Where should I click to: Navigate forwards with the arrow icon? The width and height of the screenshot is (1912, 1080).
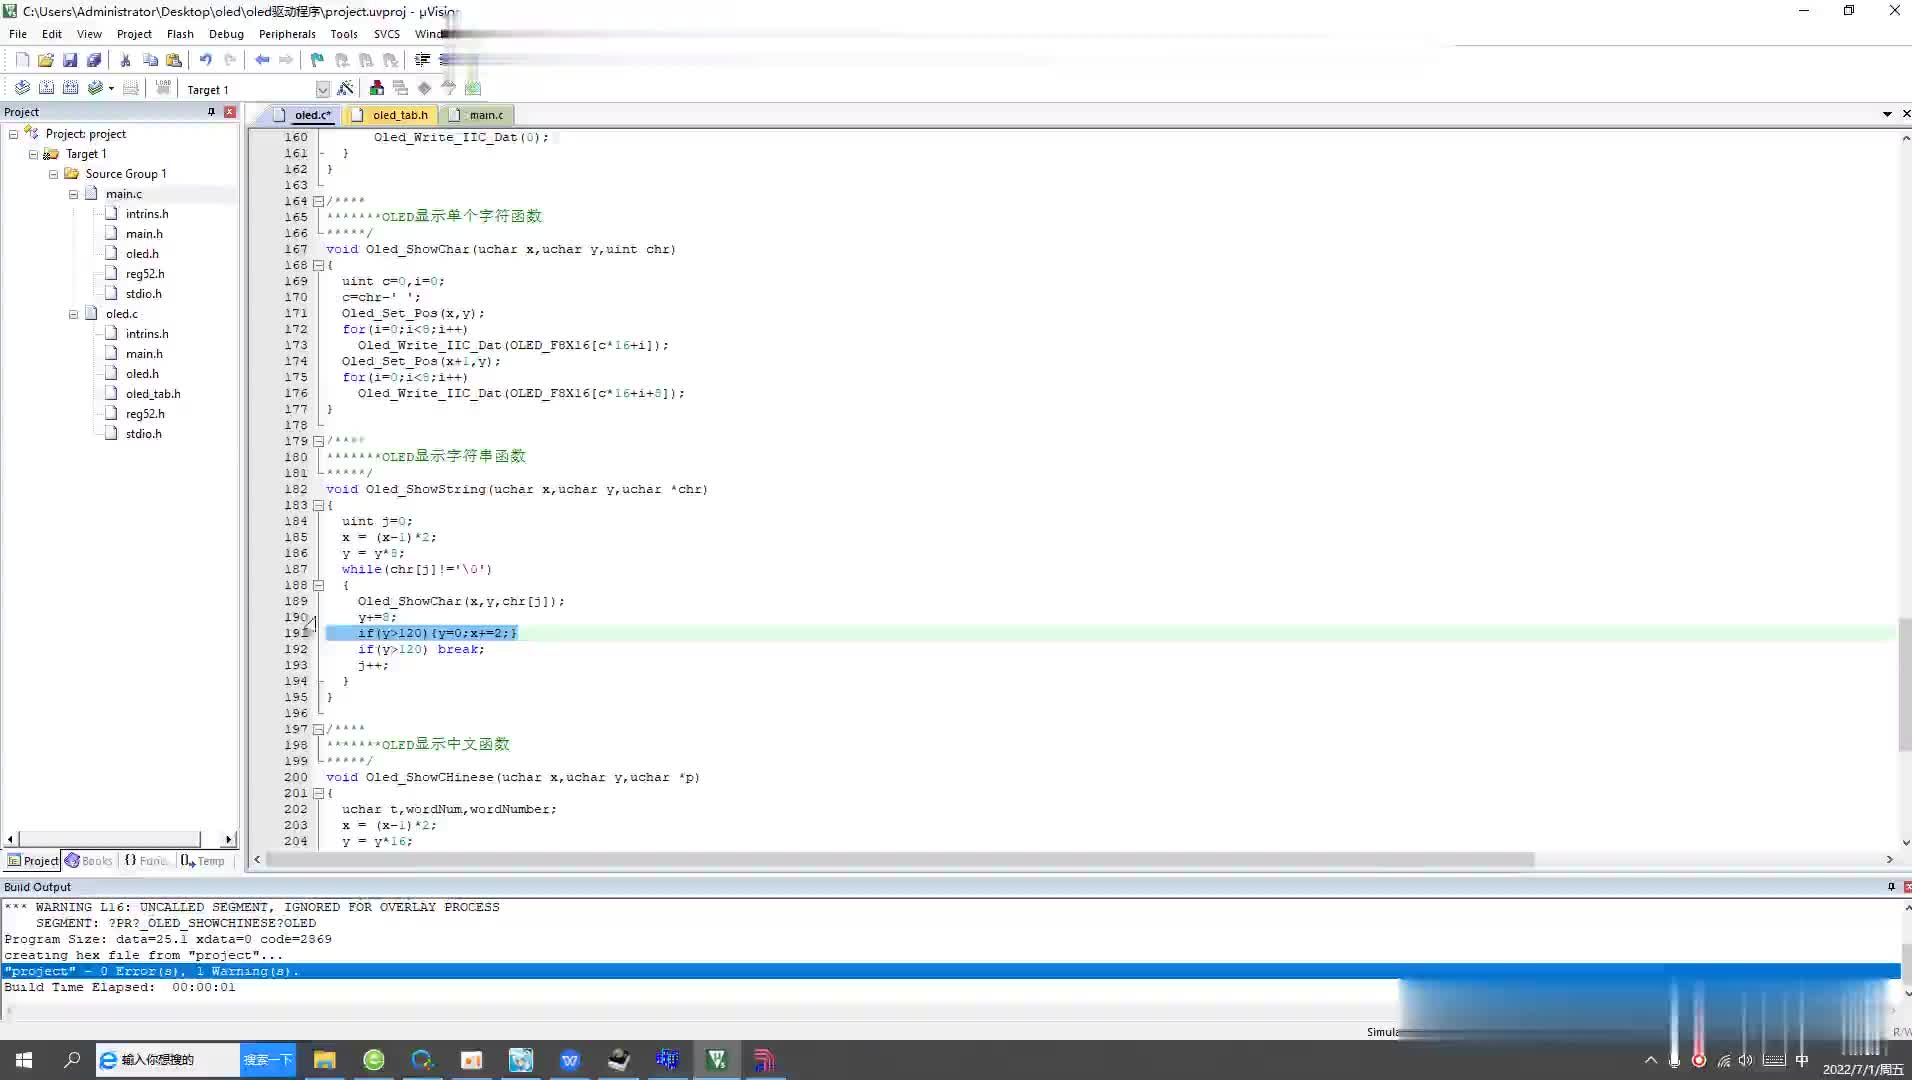(286, 60)
